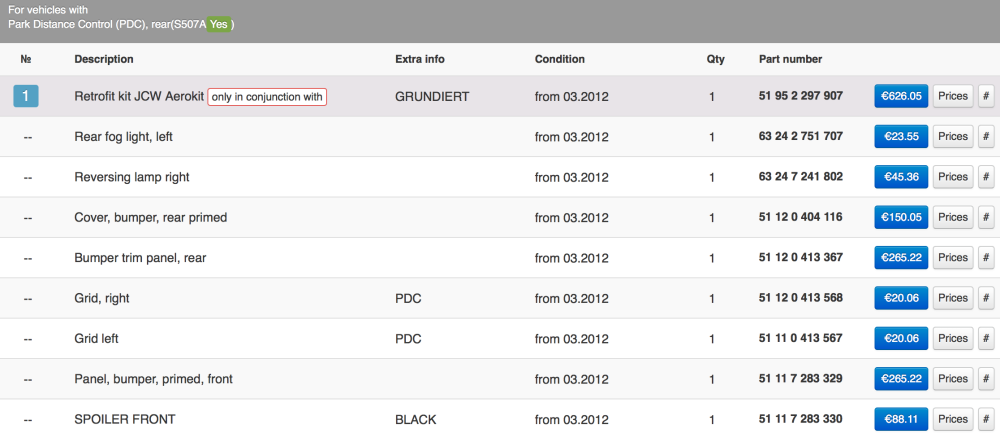Click the # button for part 51 95 2 297 907

pos(985,96)
